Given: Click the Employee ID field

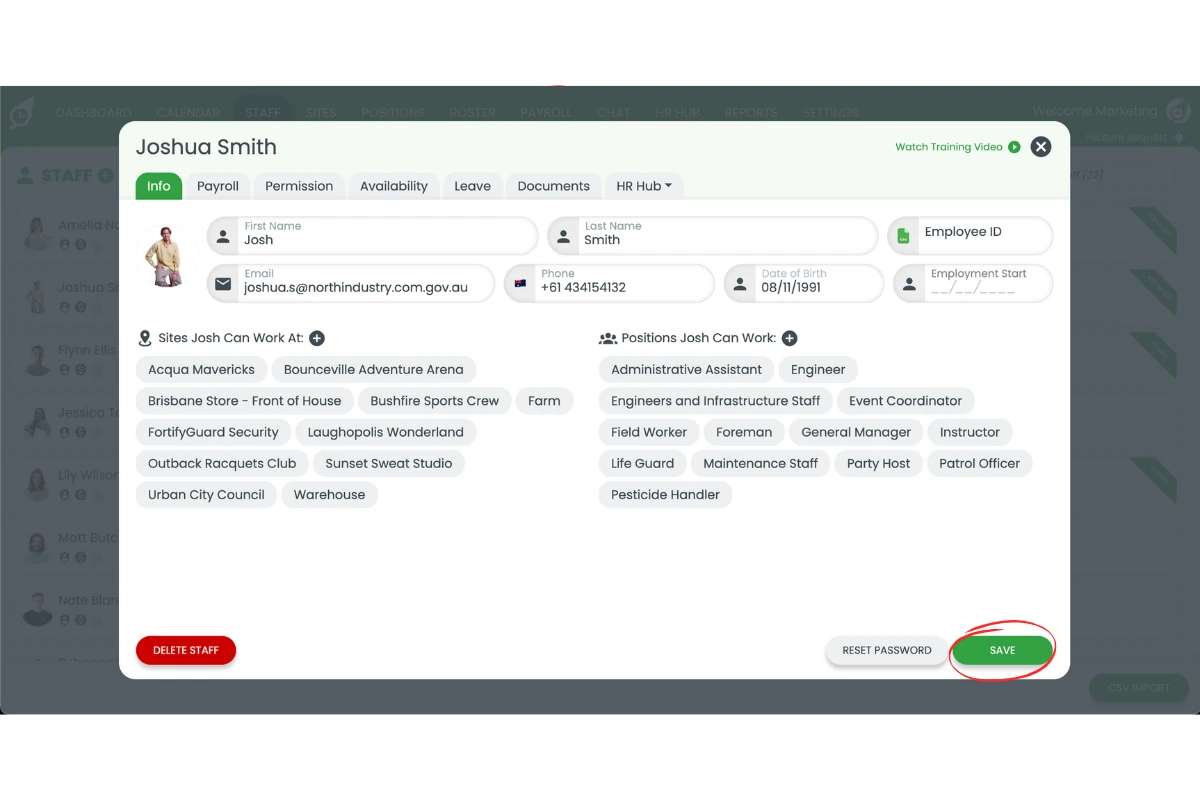Looking at the screenshot, I should pos(970,236).
